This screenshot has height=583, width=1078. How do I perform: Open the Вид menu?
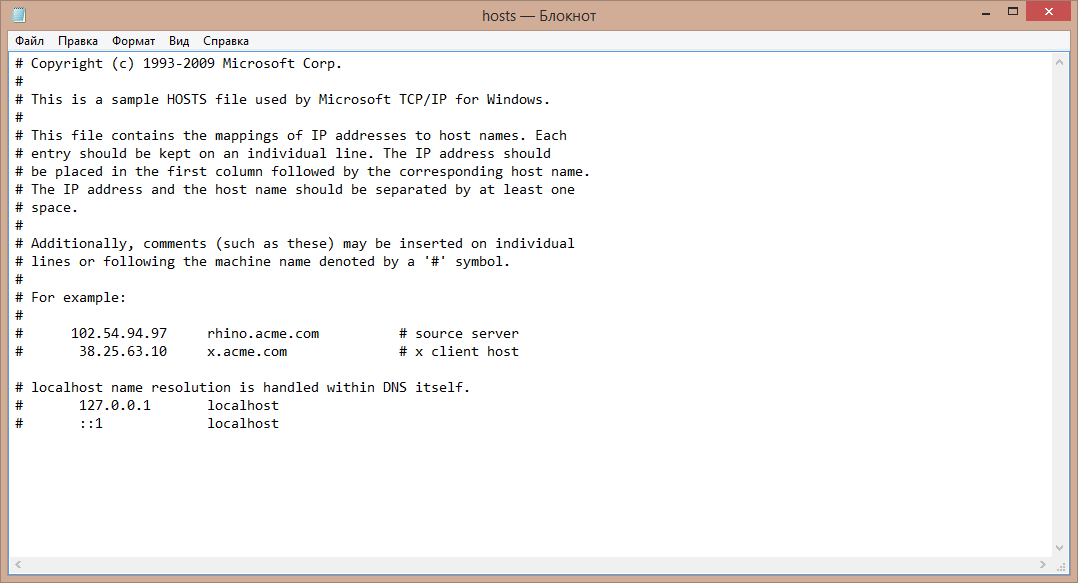(x=179, y=41)
